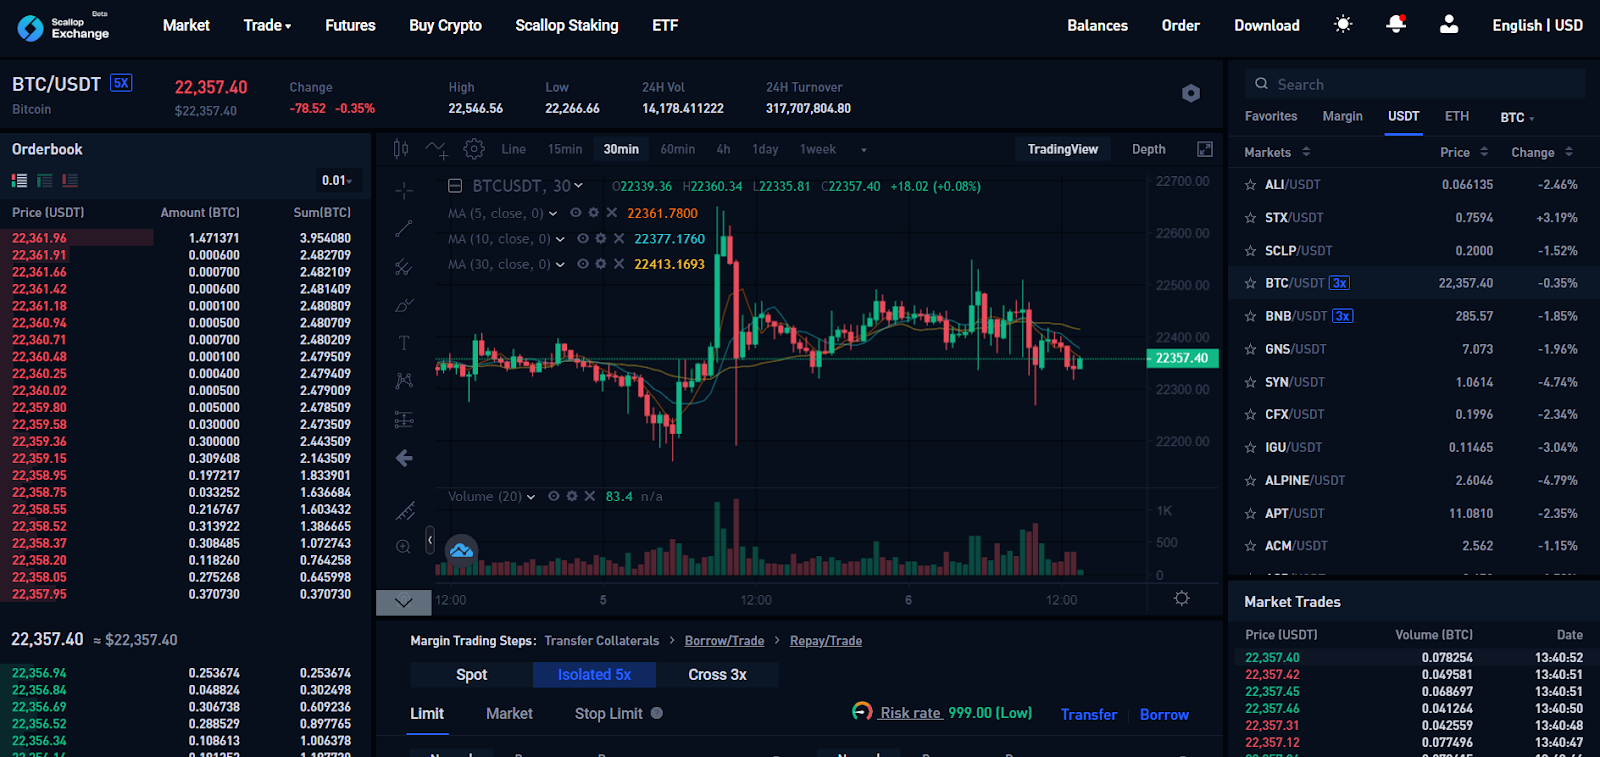The height and width of the screenshot is (757, 1600).
Task: Open the Borrow/Trade link
Action: coord(724,641)
